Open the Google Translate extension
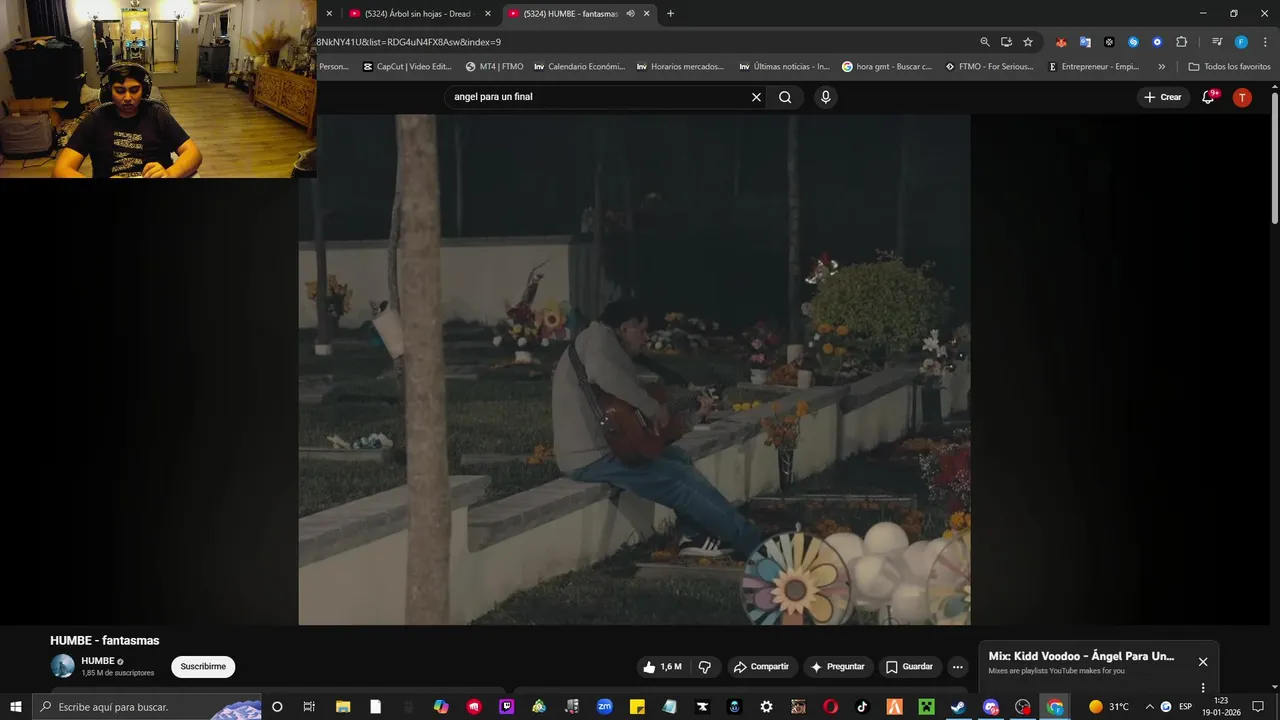The width and height of the screenshot is (1280, 720). (x=1085, y=42)
